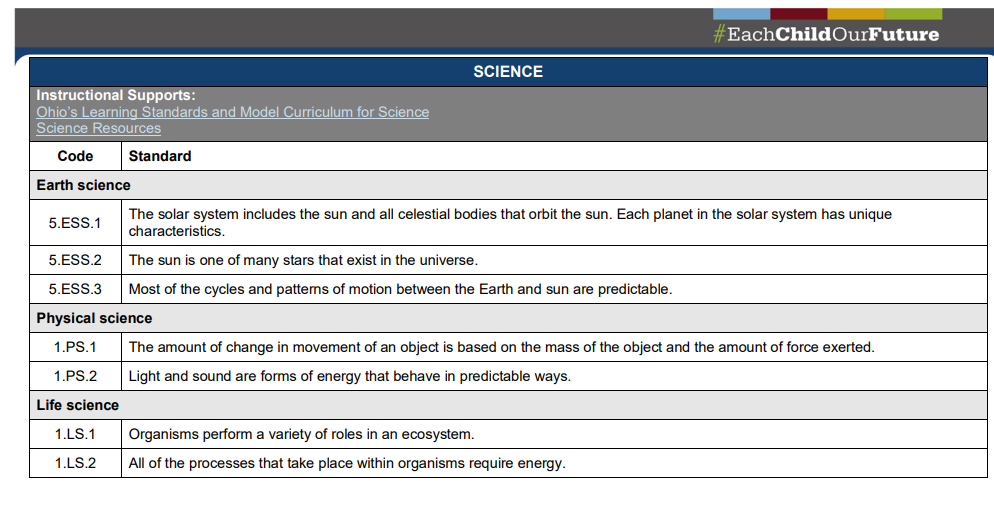Click the orange color block in header
994x505 pixels.
click(x=856, y=13)
